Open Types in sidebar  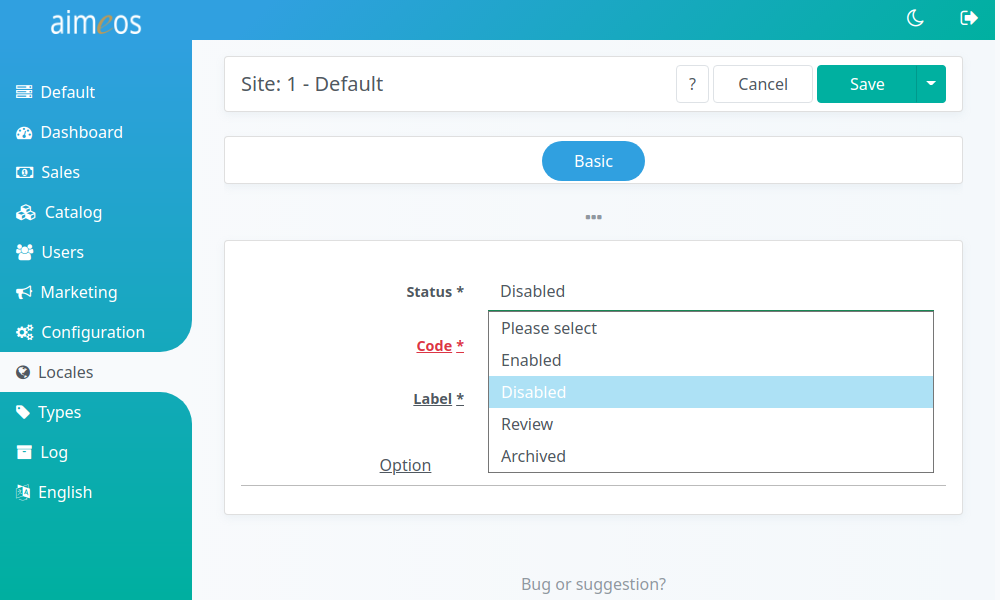tap(96, 413)
